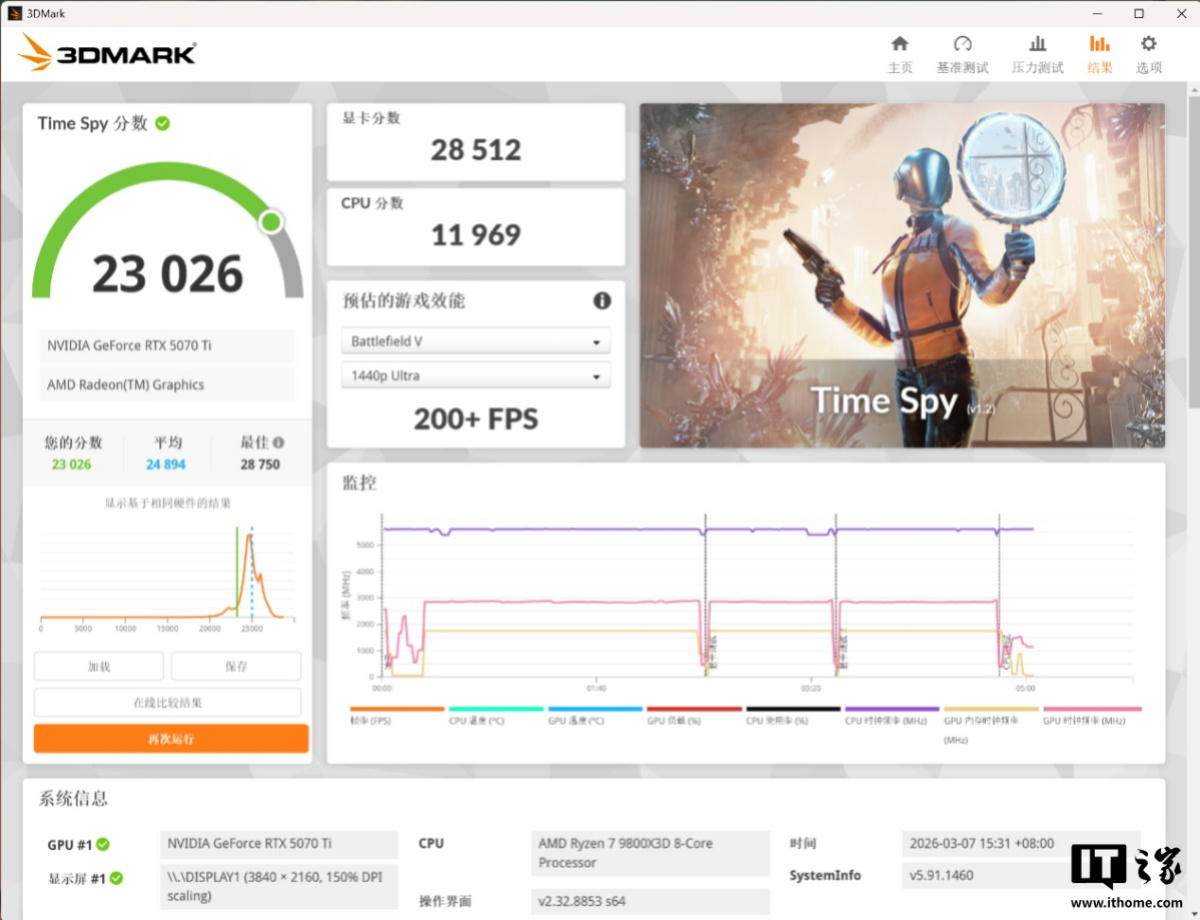Image resolution: width=1200 pixels, height=920 pixels.
Task: Click the score gauge knob
Action: 270,221
